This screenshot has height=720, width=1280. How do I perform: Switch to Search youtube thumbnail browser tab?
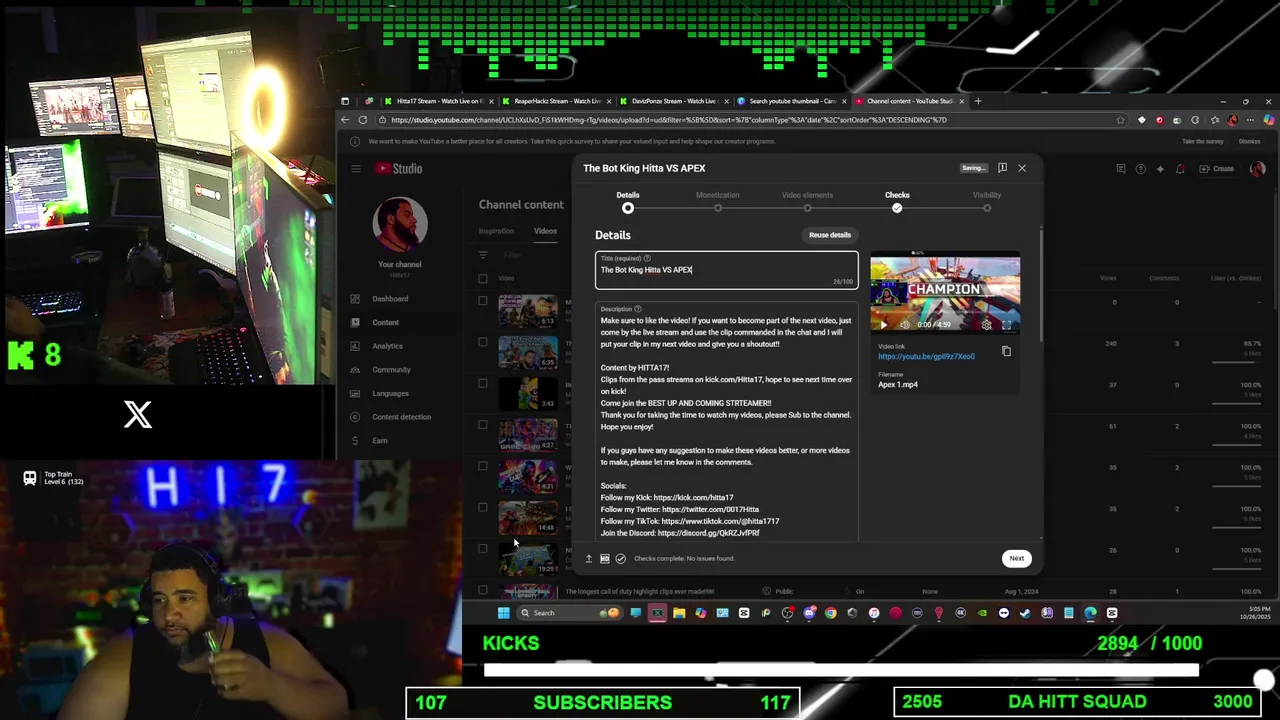(790, 101)
